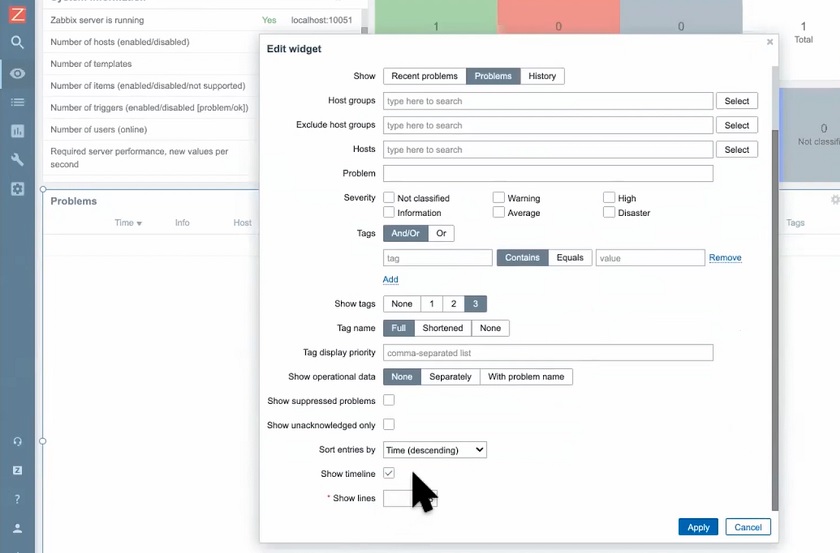Set Show tags to 3
The width and height of the screenshot is (840, 553).
[x=475, y=304]
